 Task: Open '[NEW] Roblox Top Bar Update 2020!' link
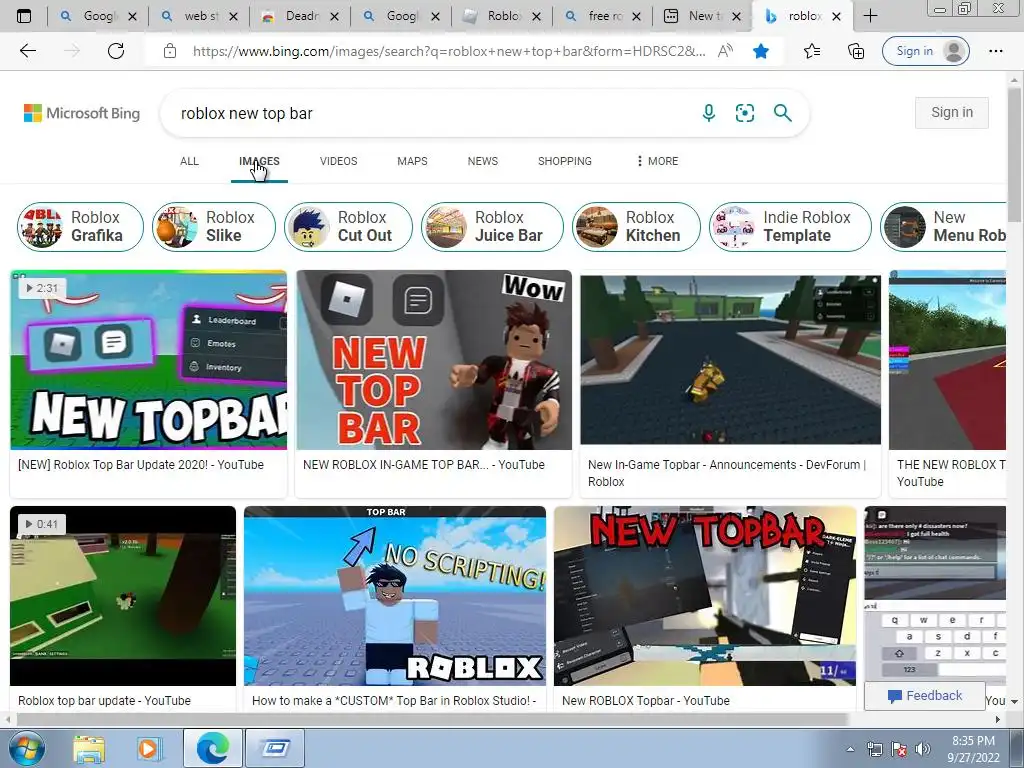click(141, 465)
